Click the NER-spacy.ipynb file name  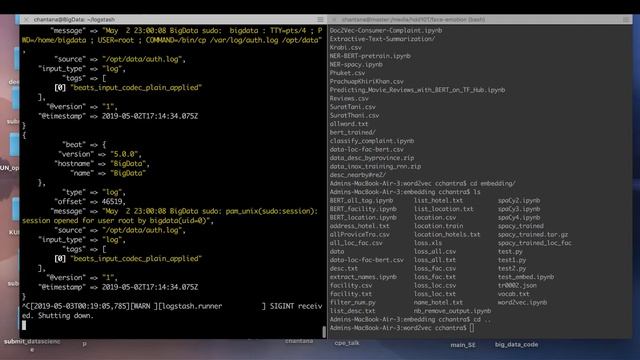pos(356,64)
